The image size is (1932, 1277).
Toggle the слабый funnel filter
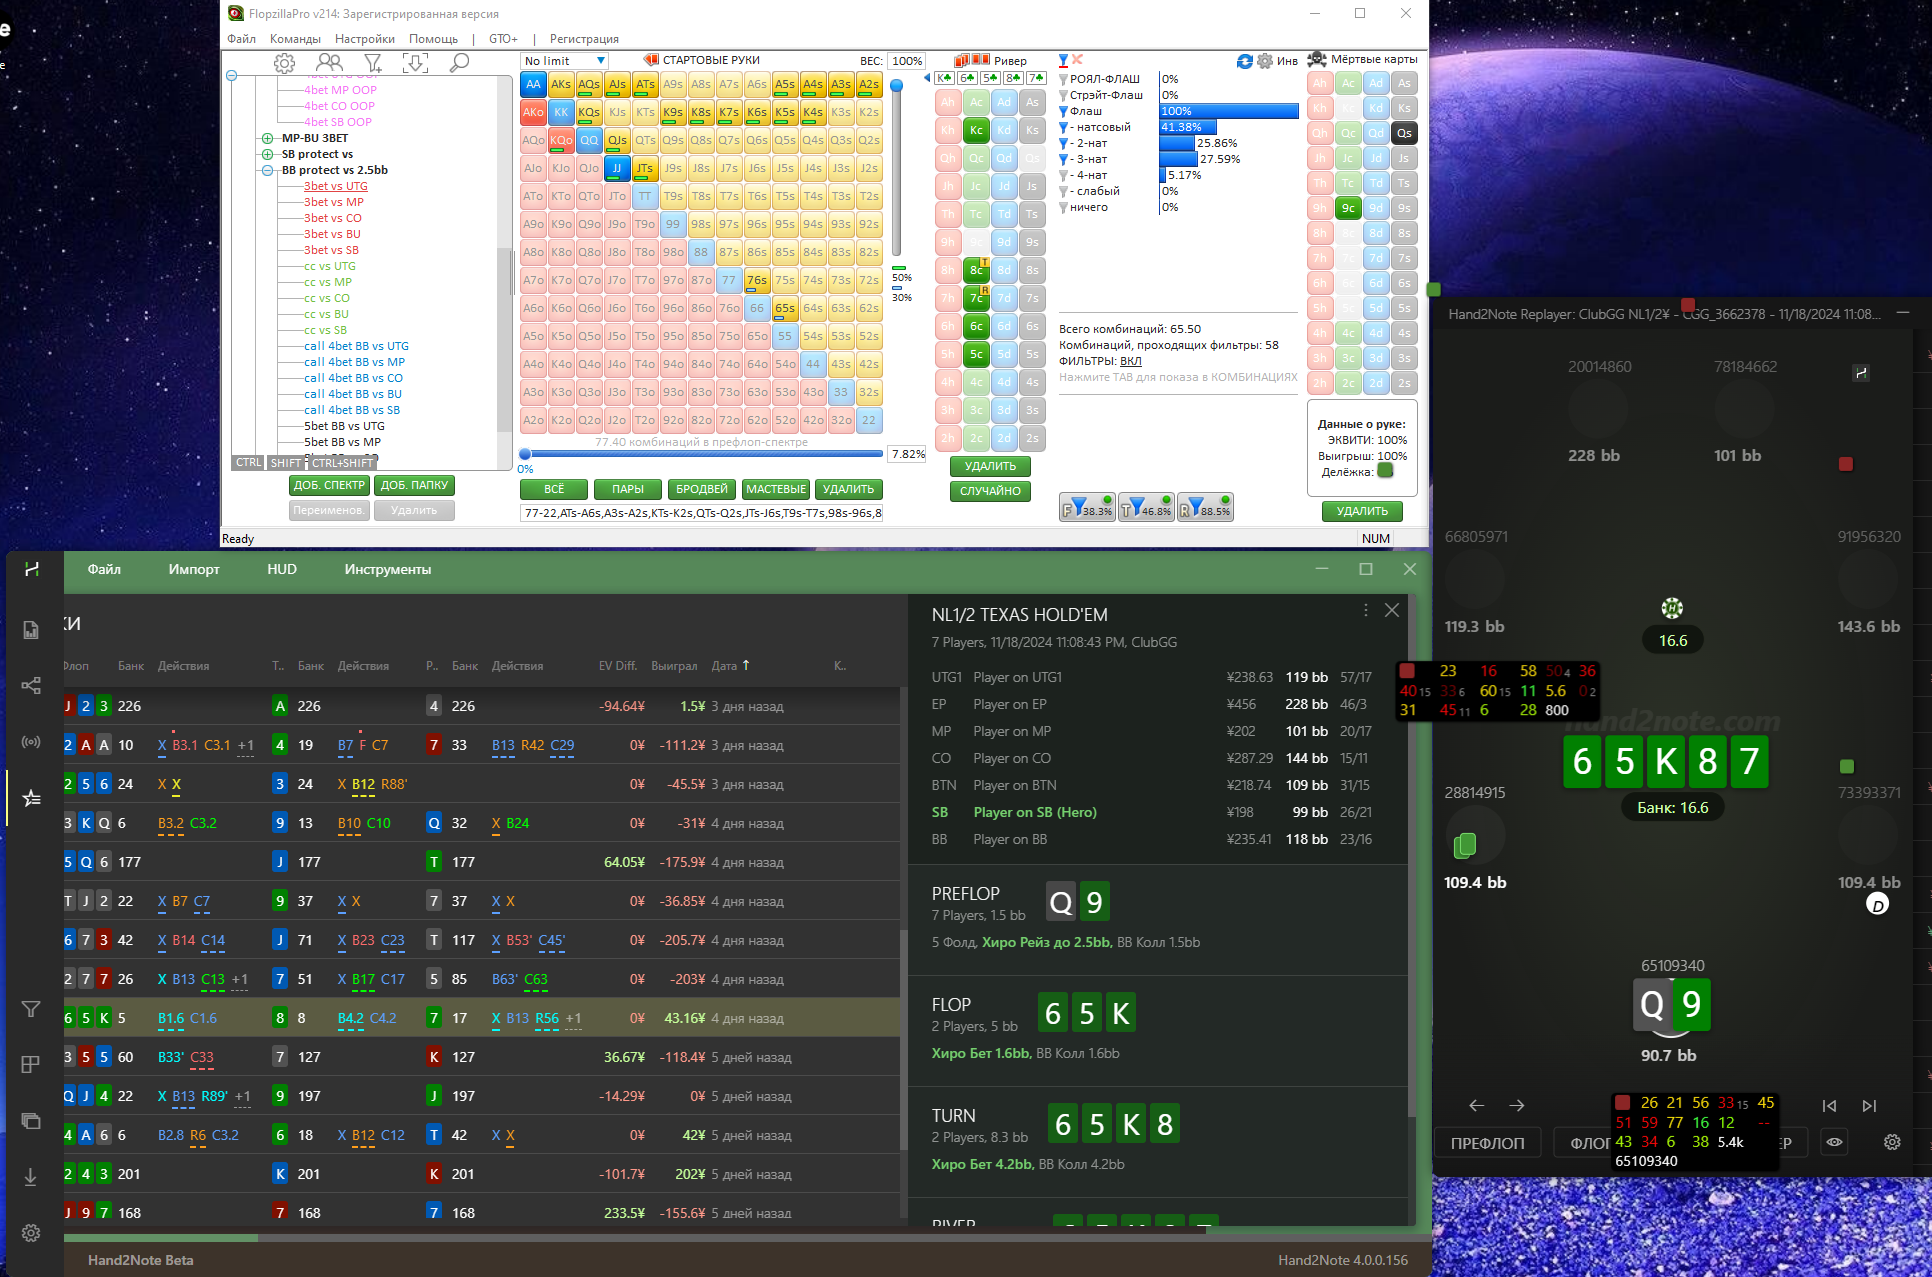[x=1064, y=191]
